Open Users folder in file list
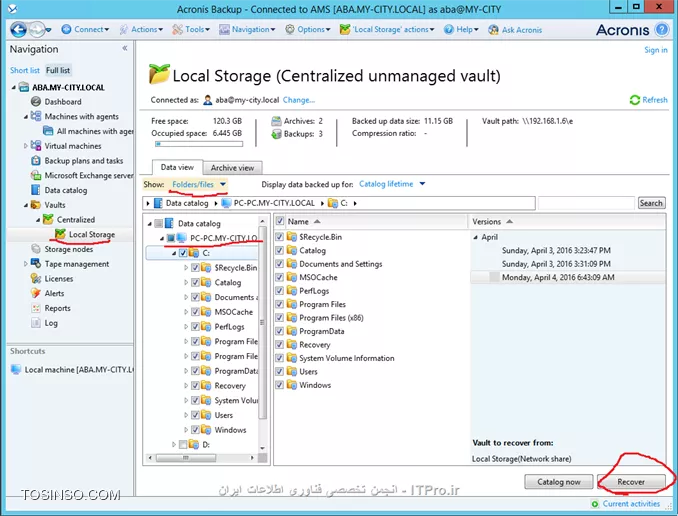The image size is (678, 516). point(308,372)
